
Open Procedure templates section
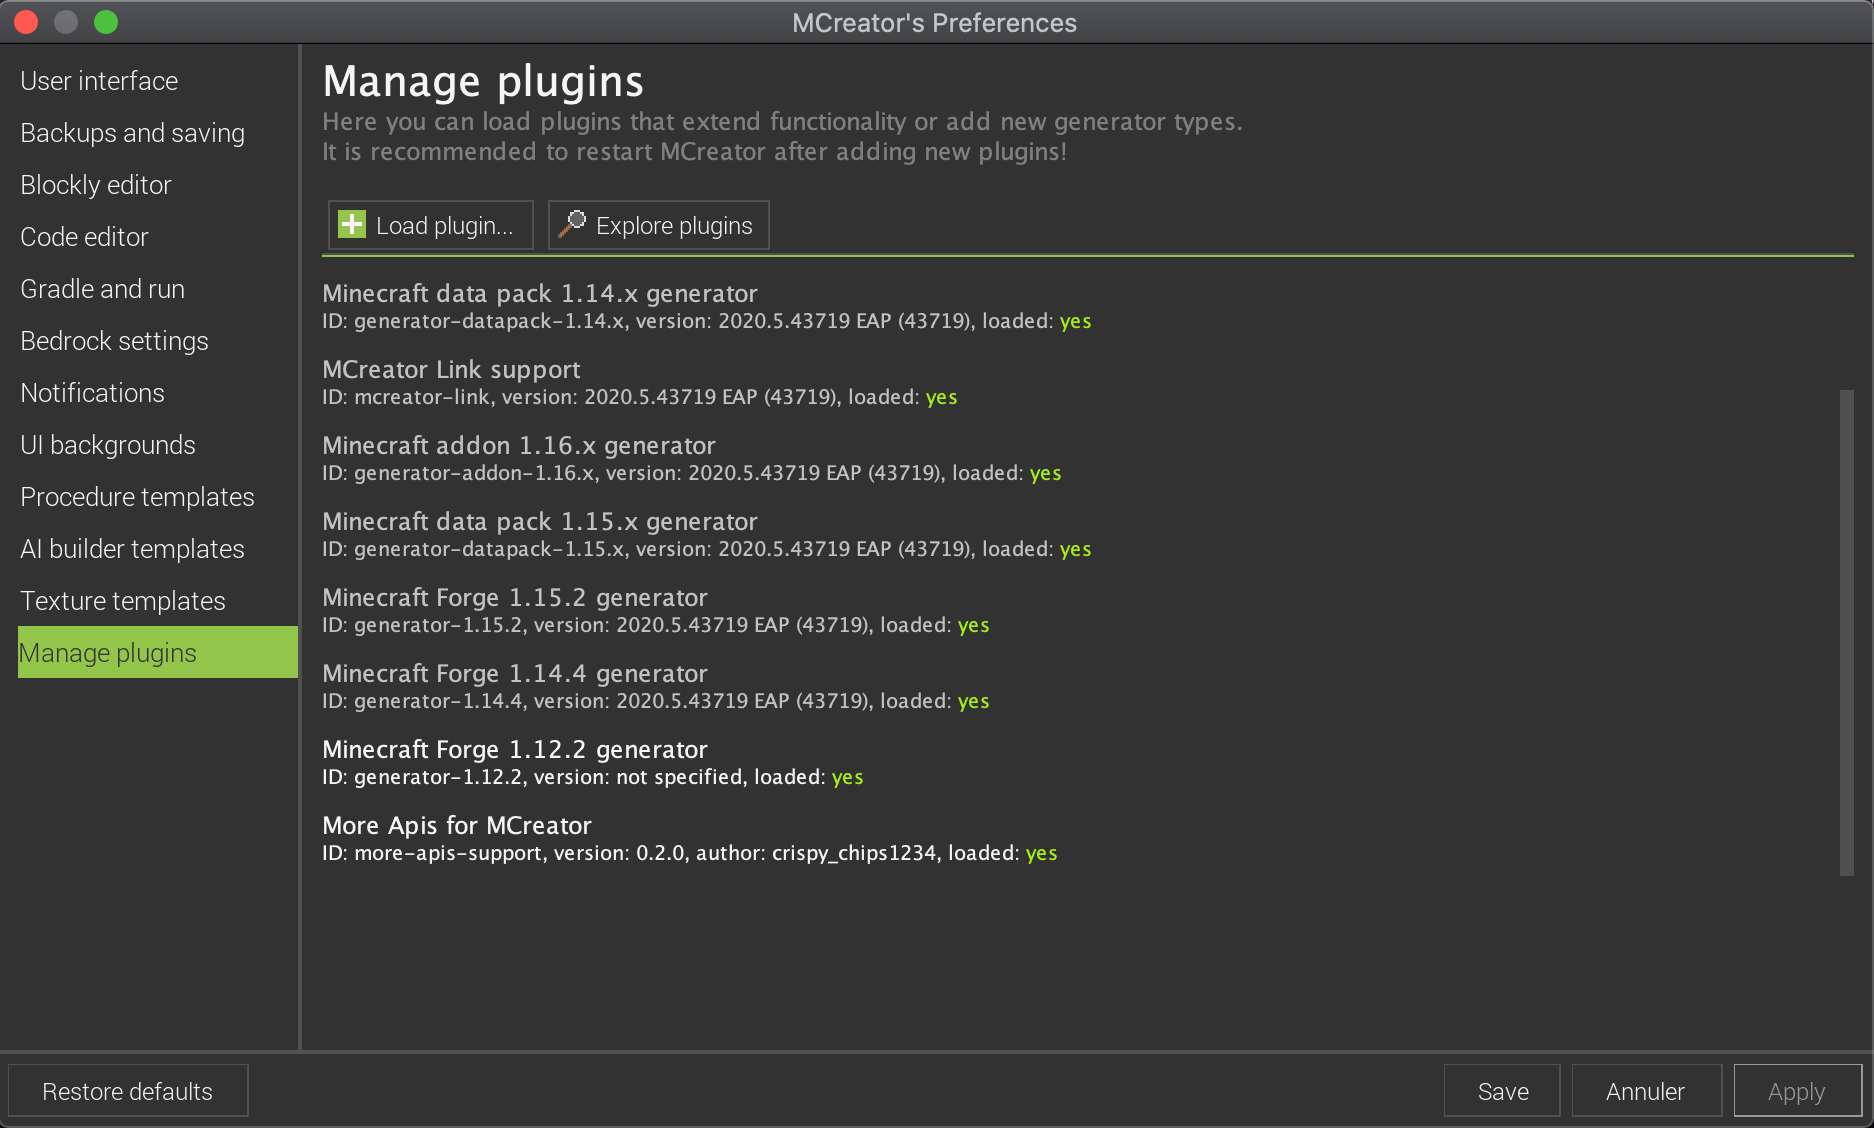[x=136, y=496]
